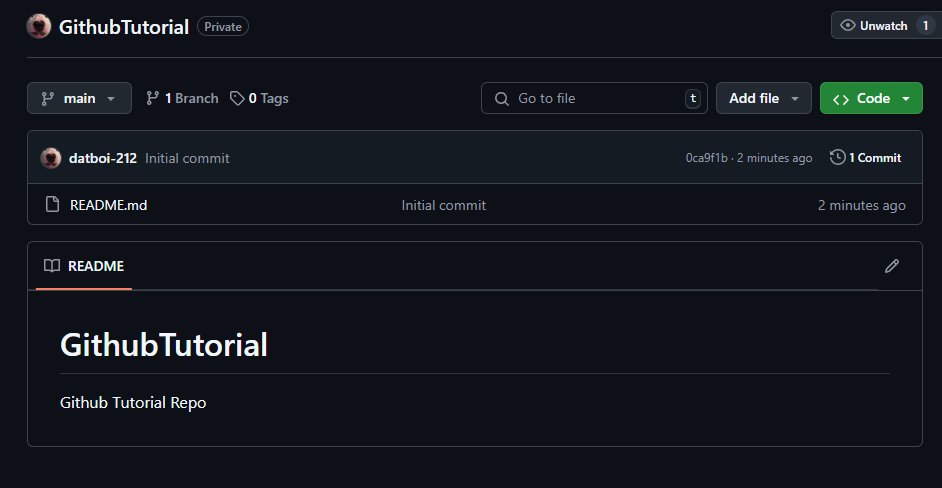Click the README.md file icon
Screen dimensions: 942x488
click(53, 205)
